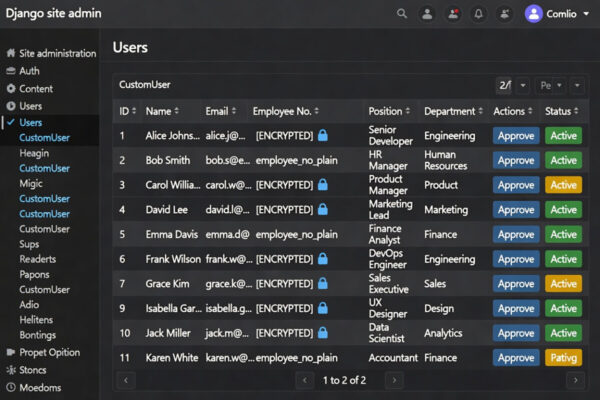Click the Site administration home icon

(x=11, y=53)
